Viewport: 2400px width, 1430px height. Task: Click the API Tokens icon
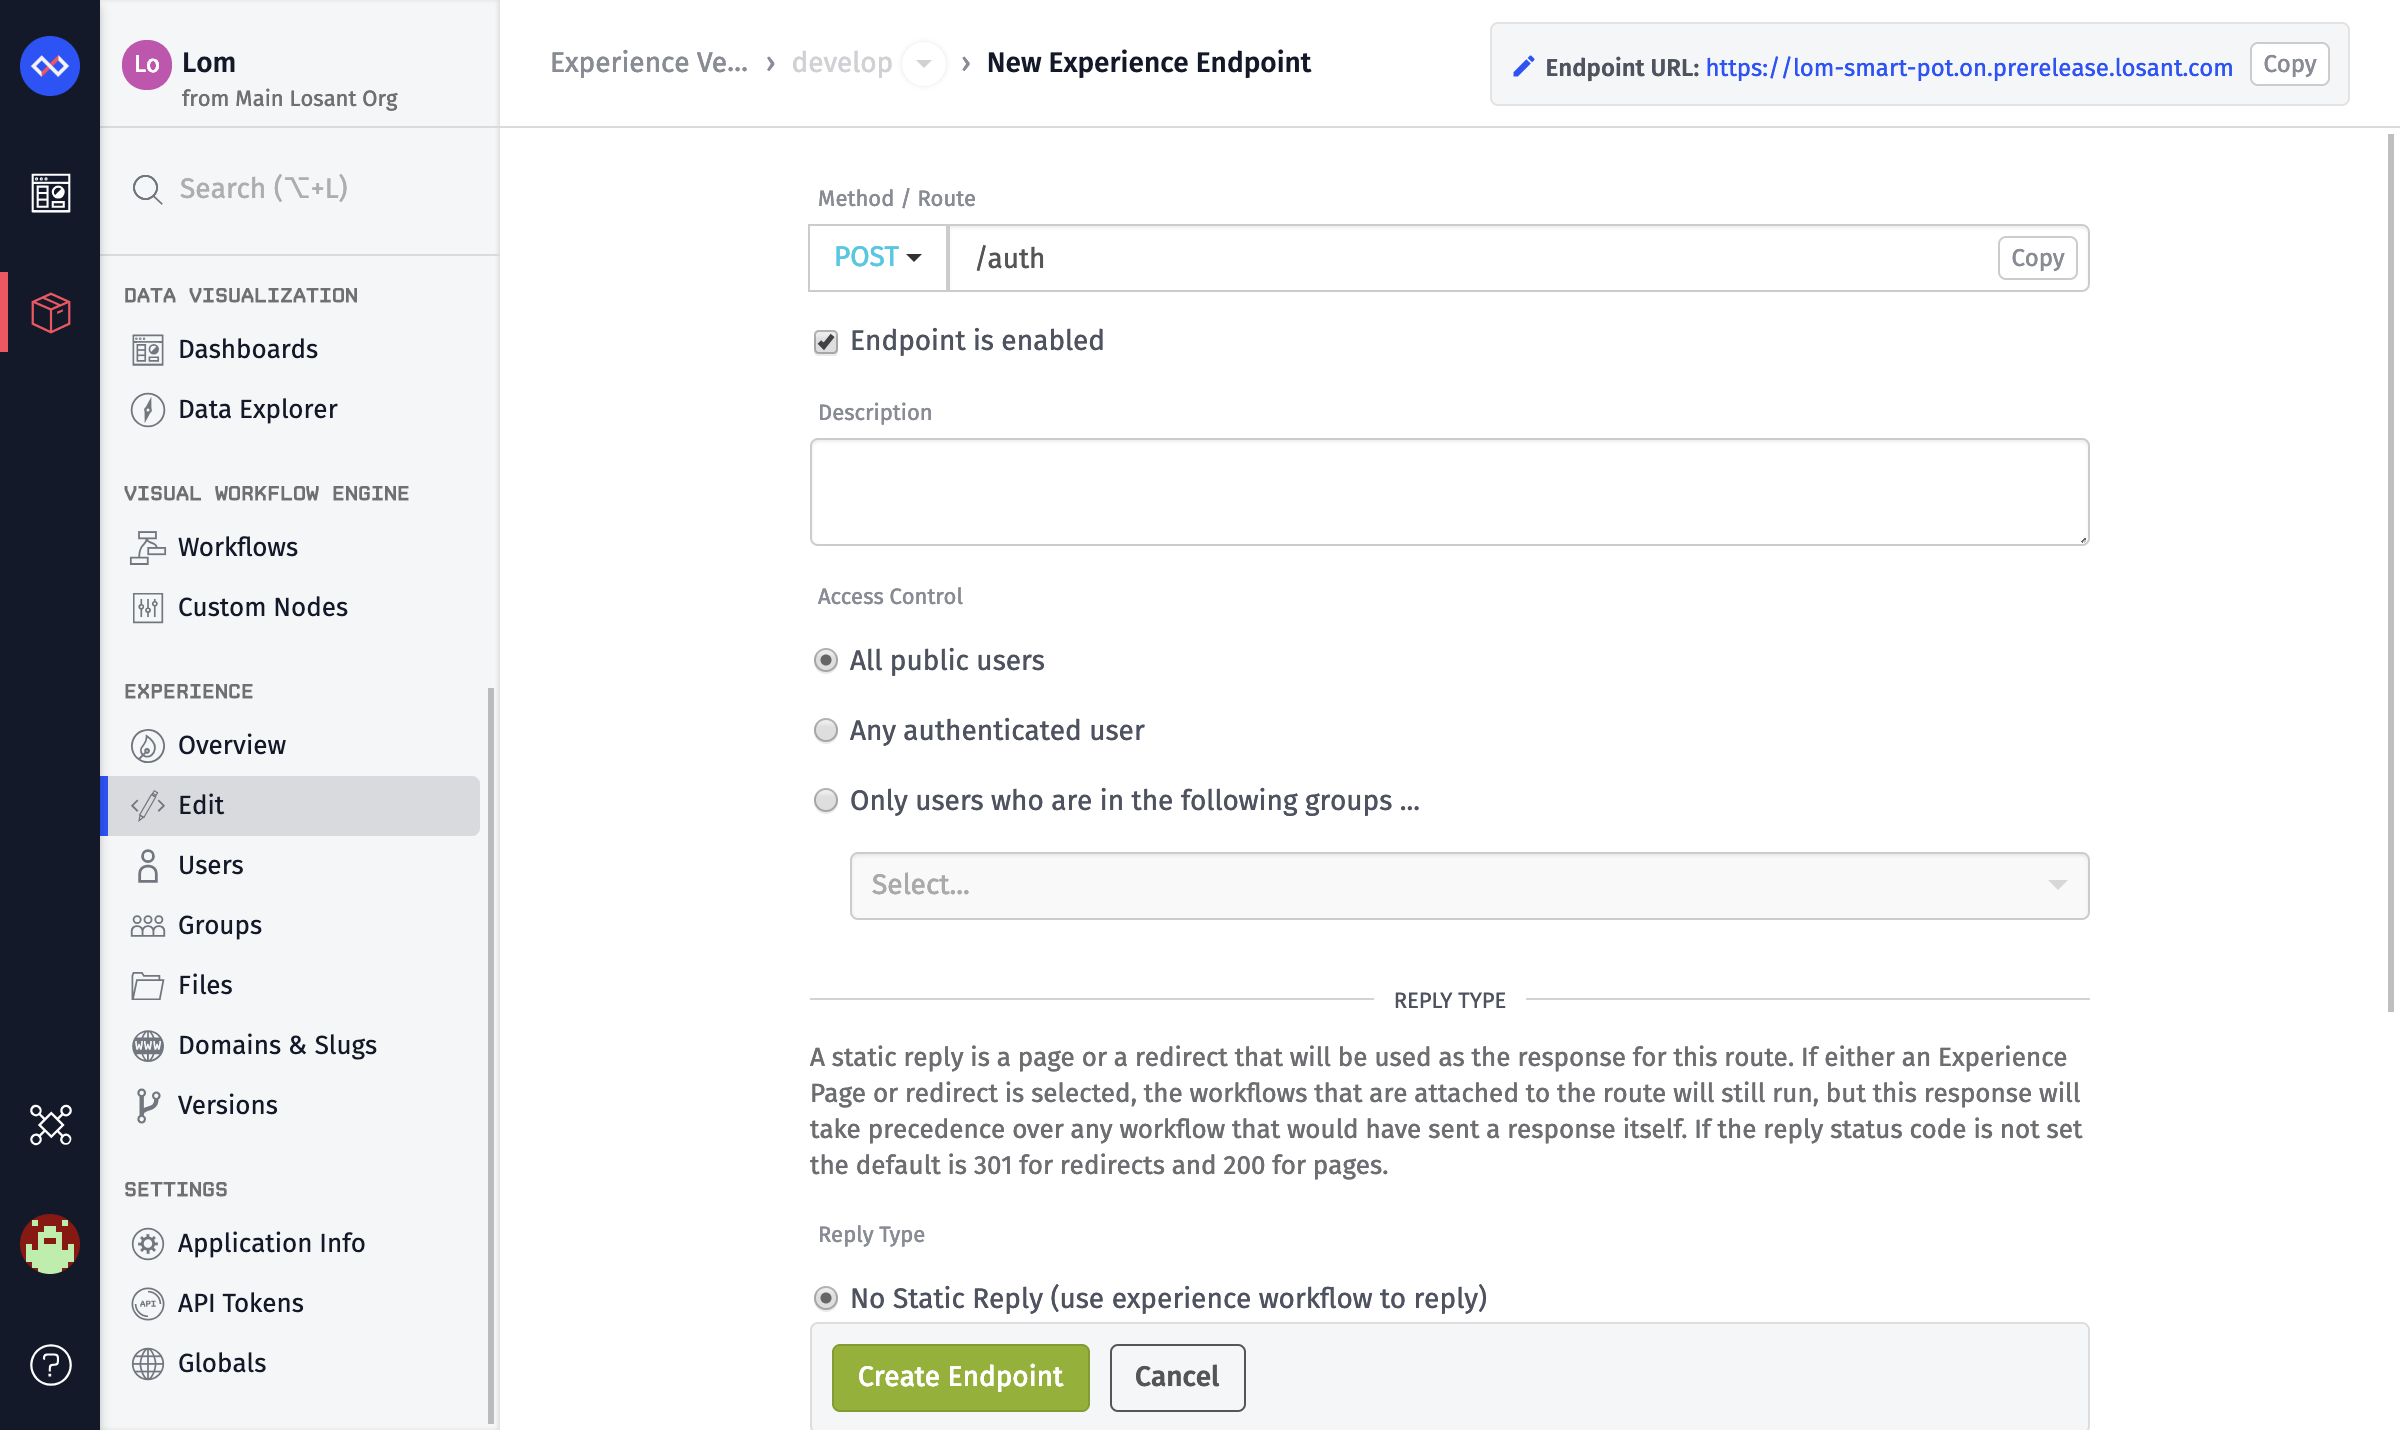click(148, 1304)
